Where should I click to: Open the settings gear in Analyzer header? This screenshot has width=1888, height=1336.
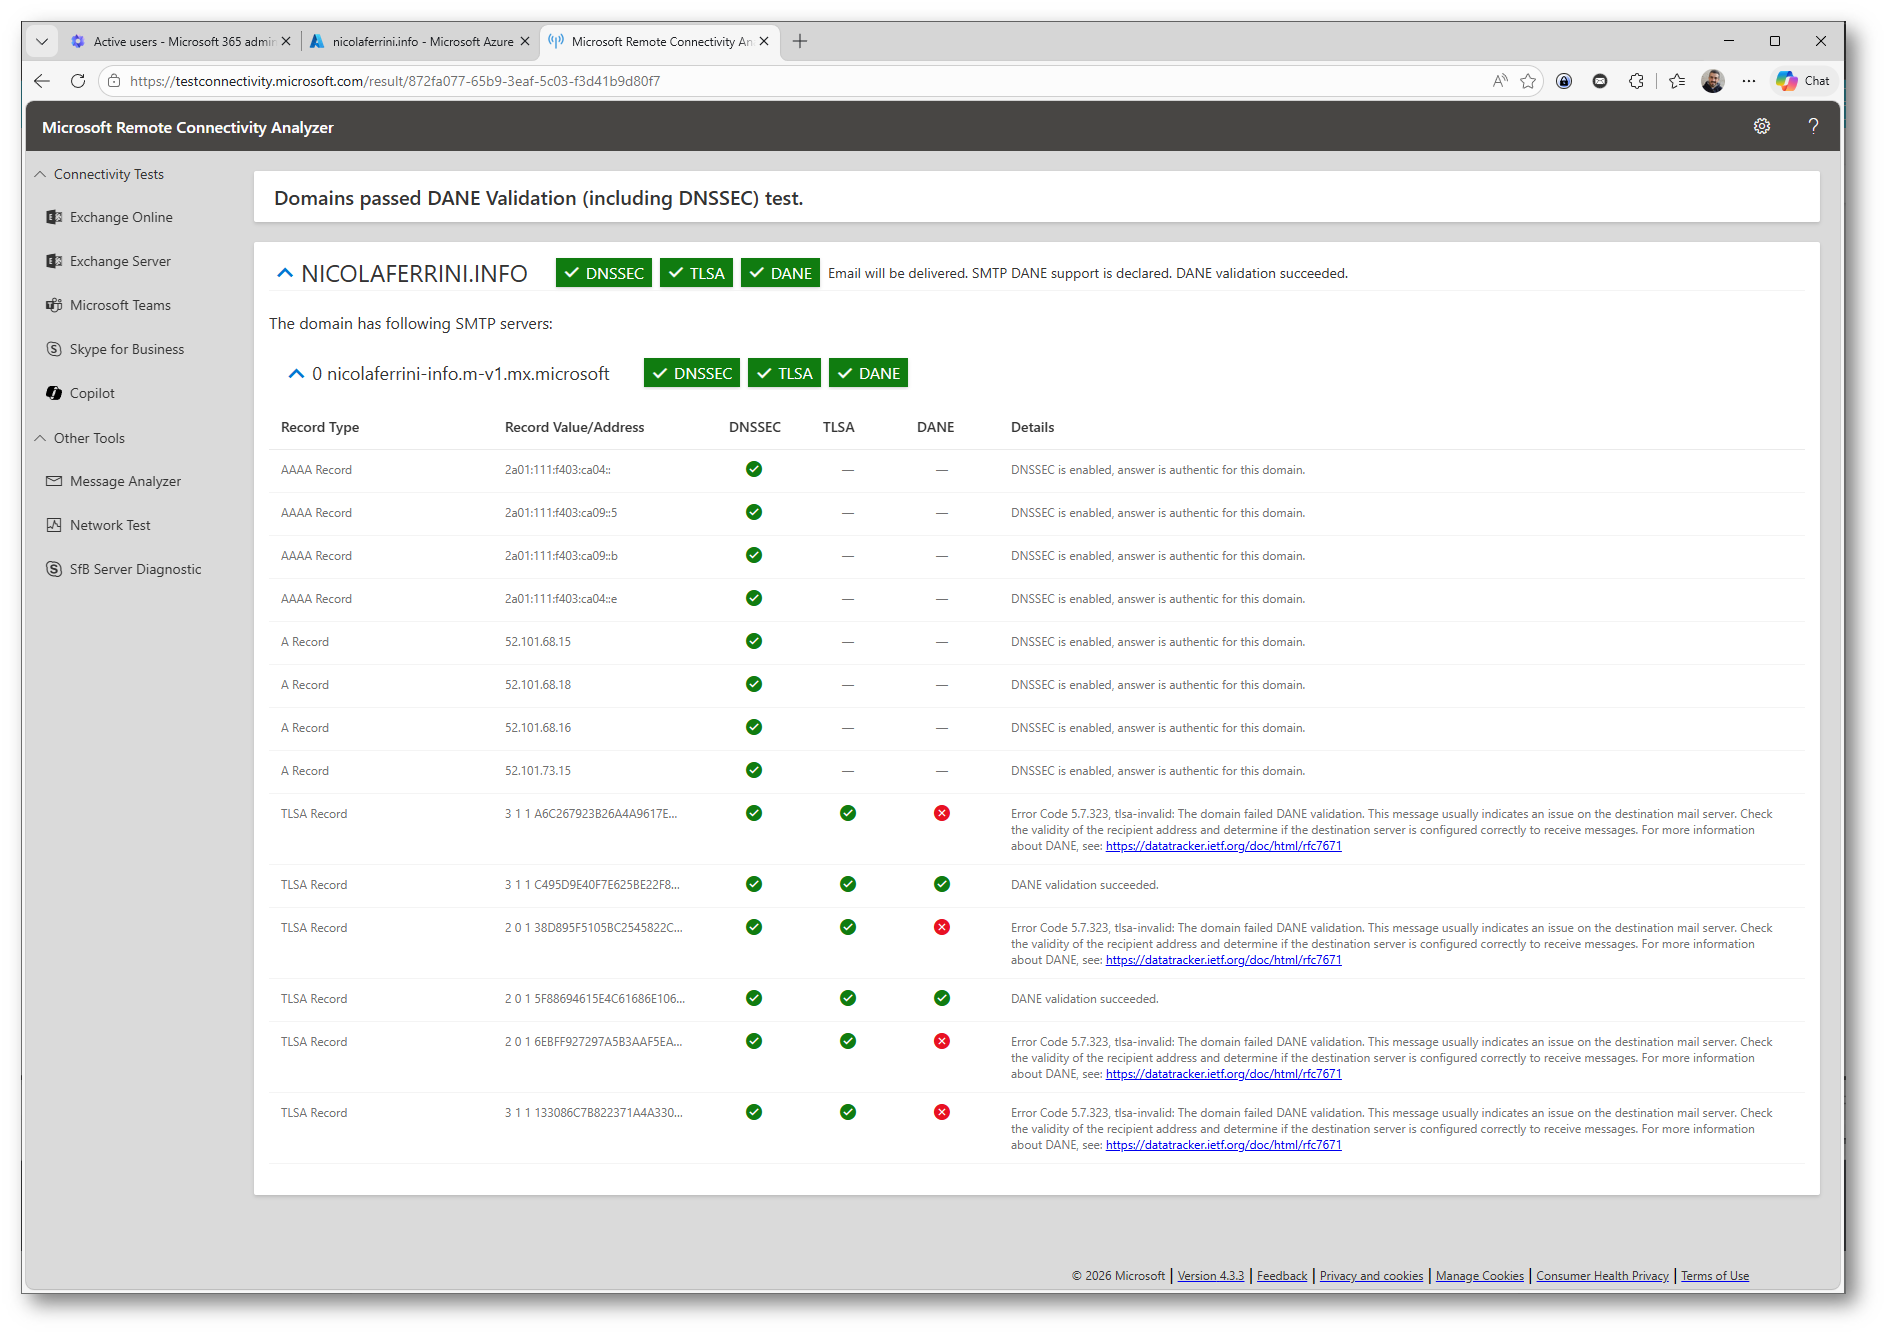1761,127
